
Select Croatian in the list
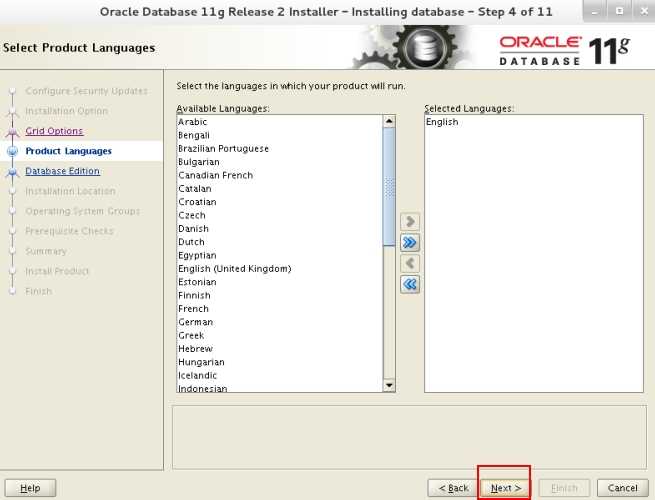coord(279,202)
